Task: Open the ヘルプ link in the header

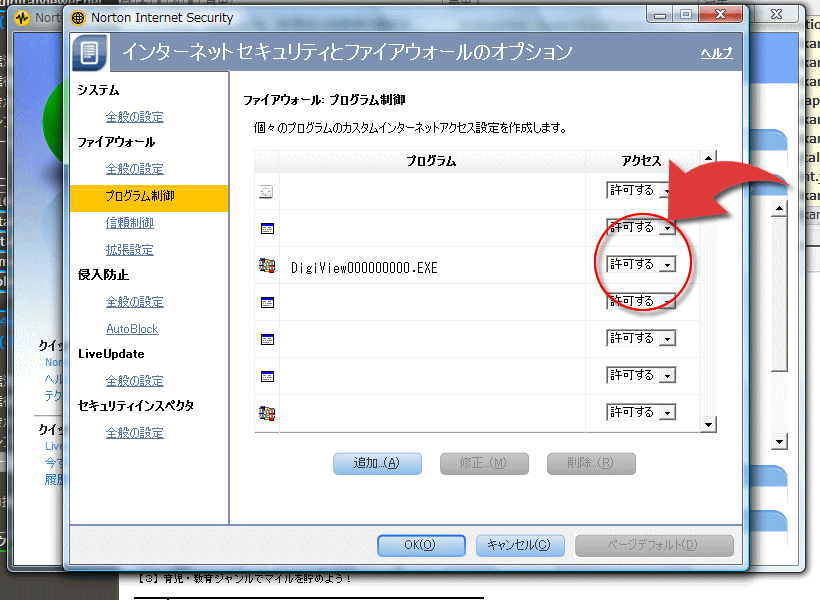Action: (x=716, y=53)
